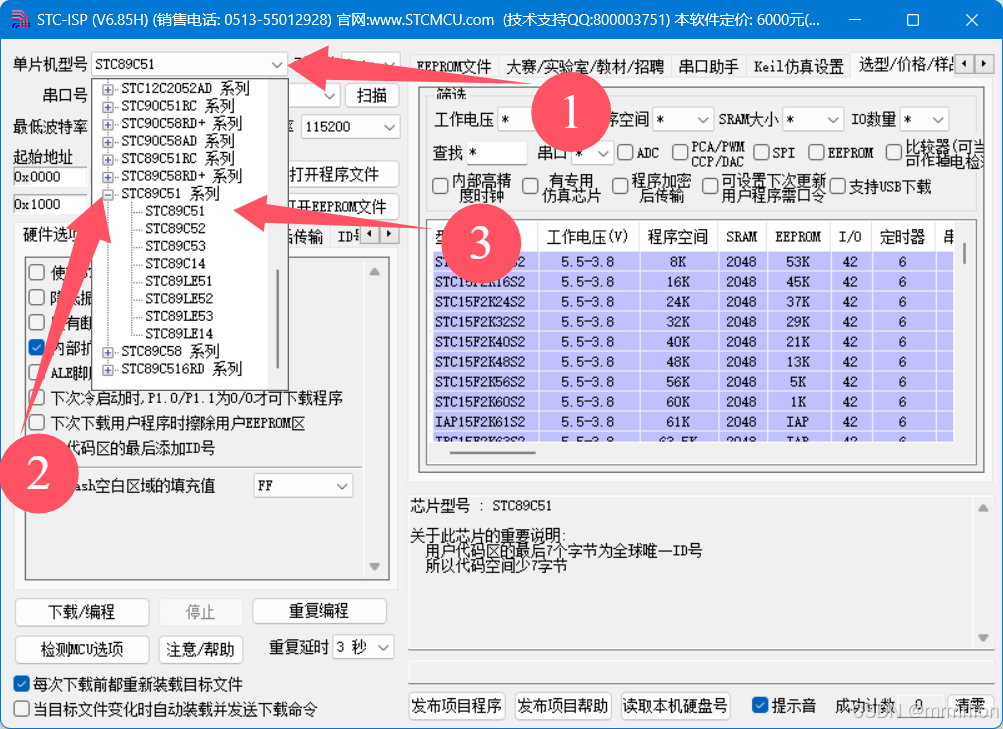Toggle 当目标文件变化时自动装载 checkbox
The width and height of the screenshot is (1003, 729).
click(22, 709)
